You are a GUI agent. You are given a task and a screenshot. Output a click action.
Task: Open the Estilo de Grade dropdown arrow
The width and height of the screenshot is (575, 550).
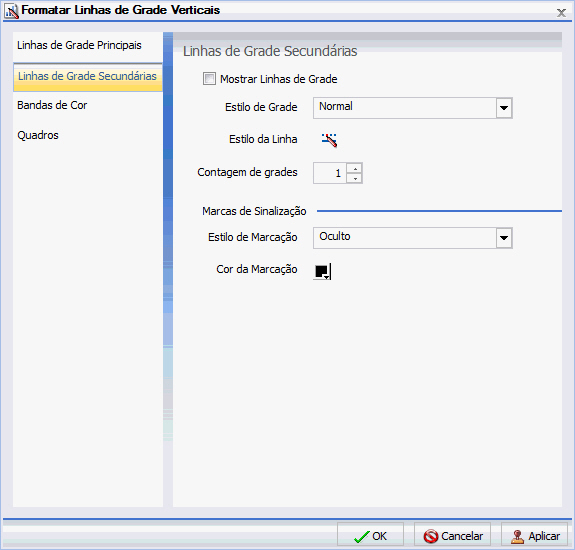[504, 108]
